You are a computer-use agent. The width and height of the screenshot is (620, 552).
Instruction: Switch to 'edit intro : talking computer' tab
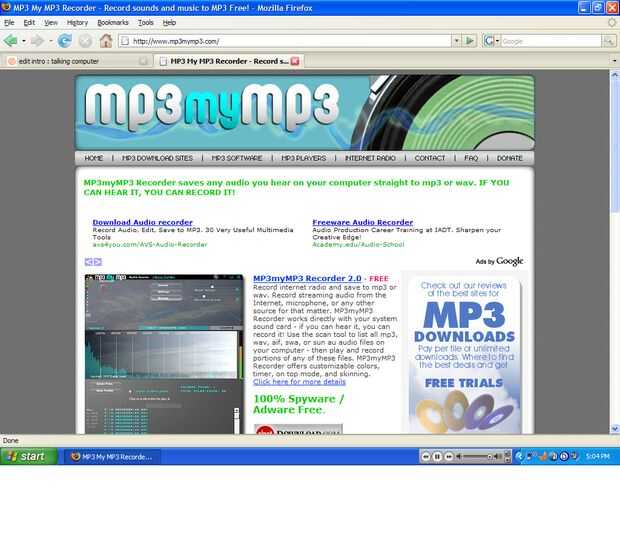tap(78, 61)
